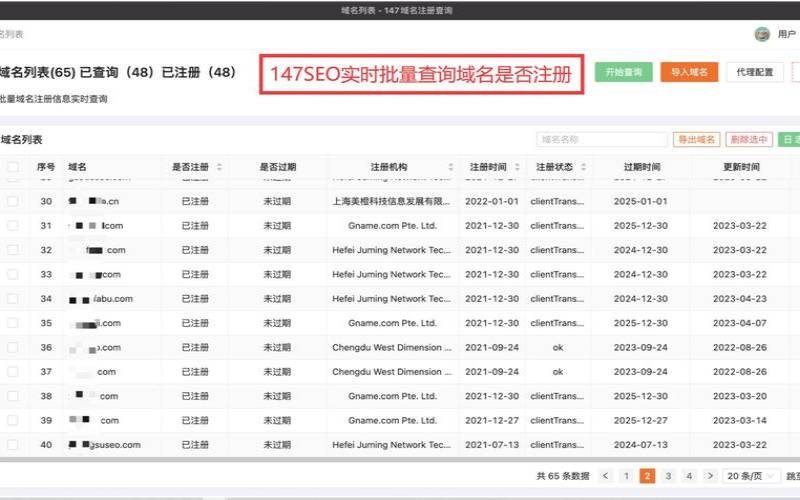The height and width of the screenshot is (500, 800).
Task: Click the 序号 column header
Action: click(x=46, y=167)
